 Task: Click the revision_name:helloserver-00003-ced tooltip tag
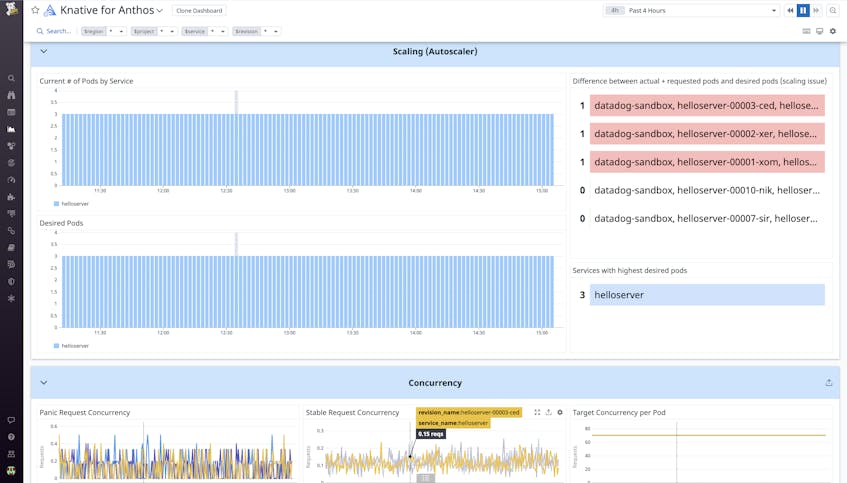[x=468, y=412]
